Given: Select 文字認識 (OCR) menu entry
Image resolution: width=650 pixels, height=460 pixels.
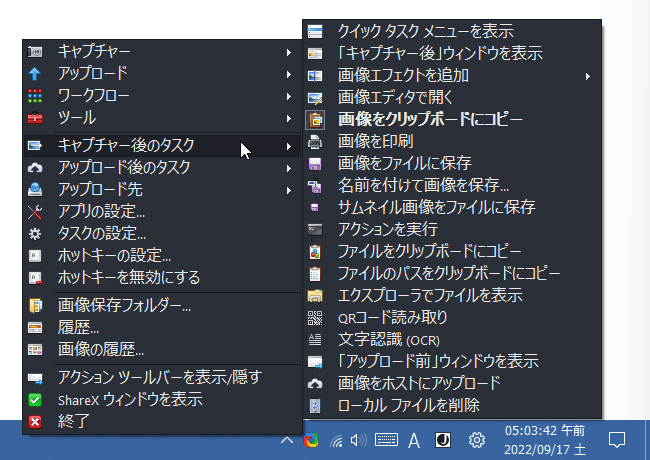Looking at the screenshot, I should point(452,340).
